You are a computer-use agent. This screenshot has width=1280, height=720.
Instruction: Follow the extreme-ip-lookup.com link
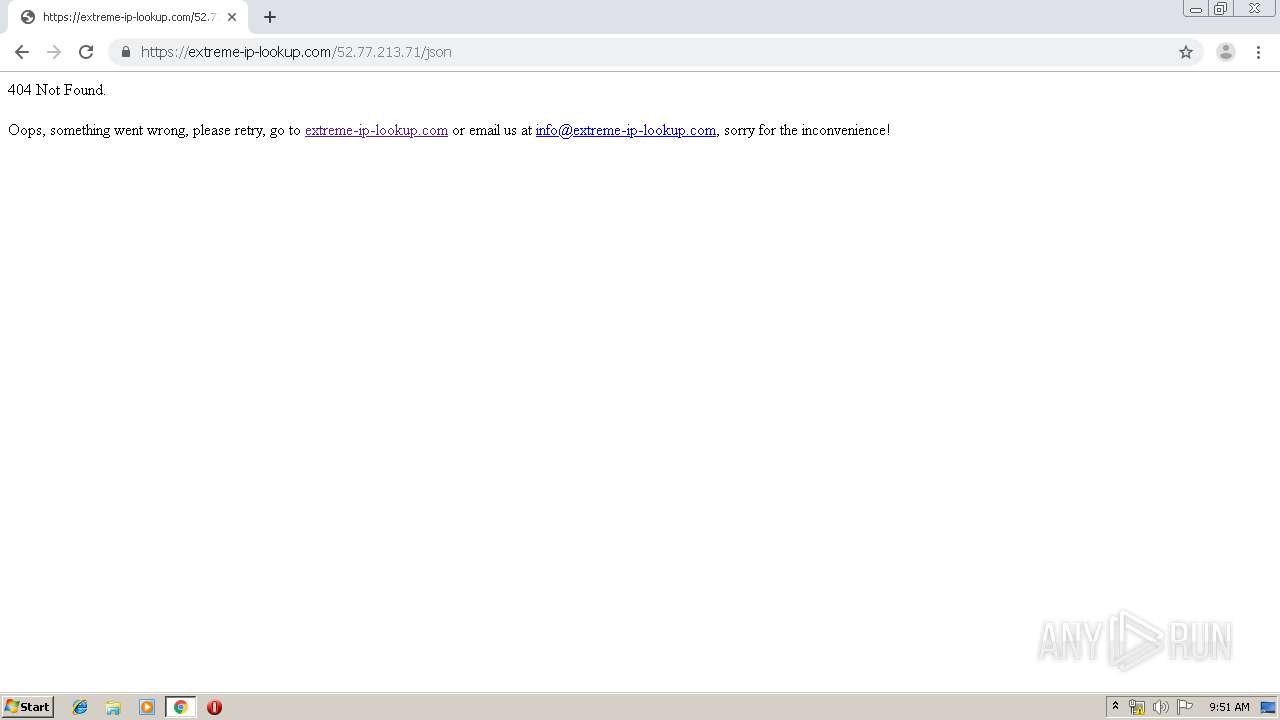[376, 130]
